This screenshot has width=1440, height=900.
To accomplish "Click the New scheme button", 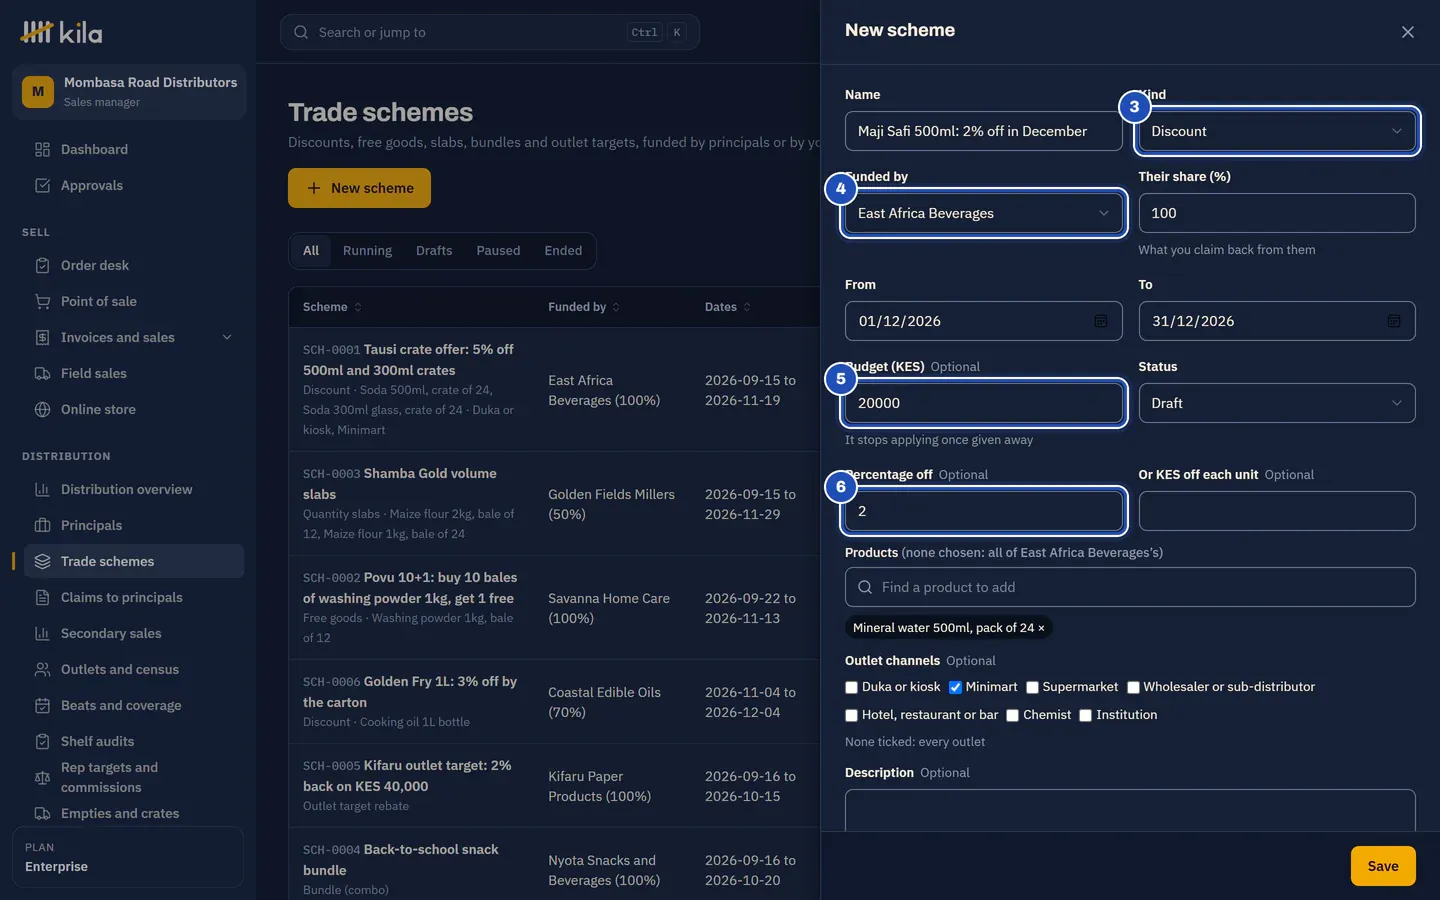I will [x=359, y=188].
